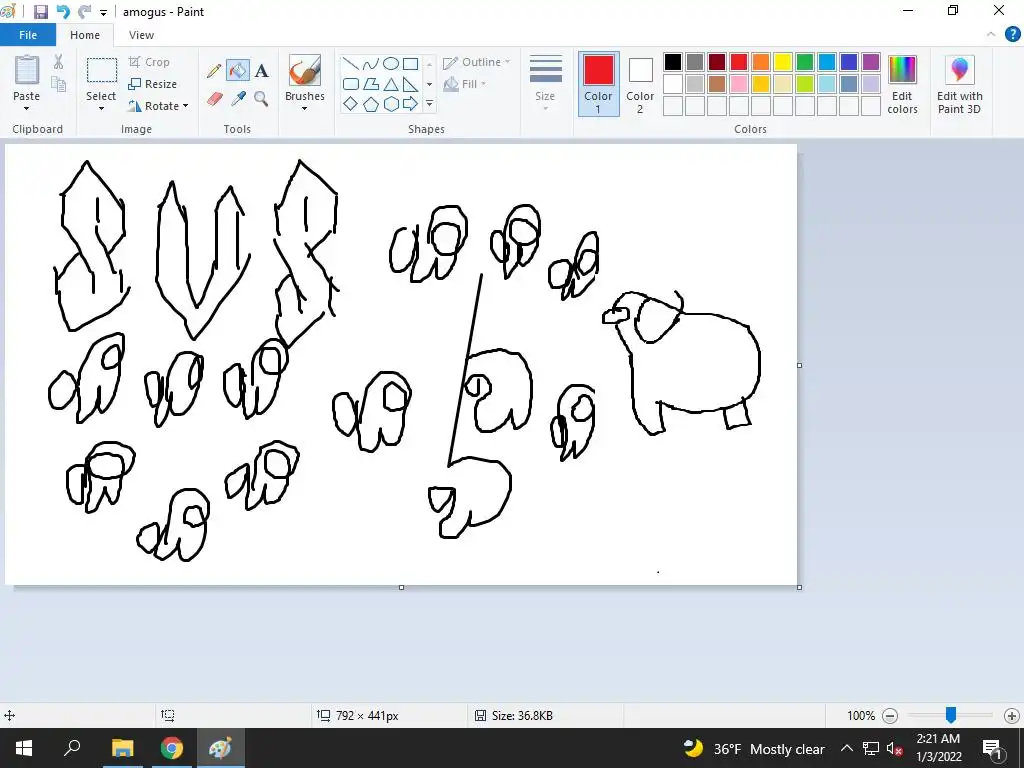
Task: Choose the Rounded rectangle shape
Action: (x=351, y=84)
